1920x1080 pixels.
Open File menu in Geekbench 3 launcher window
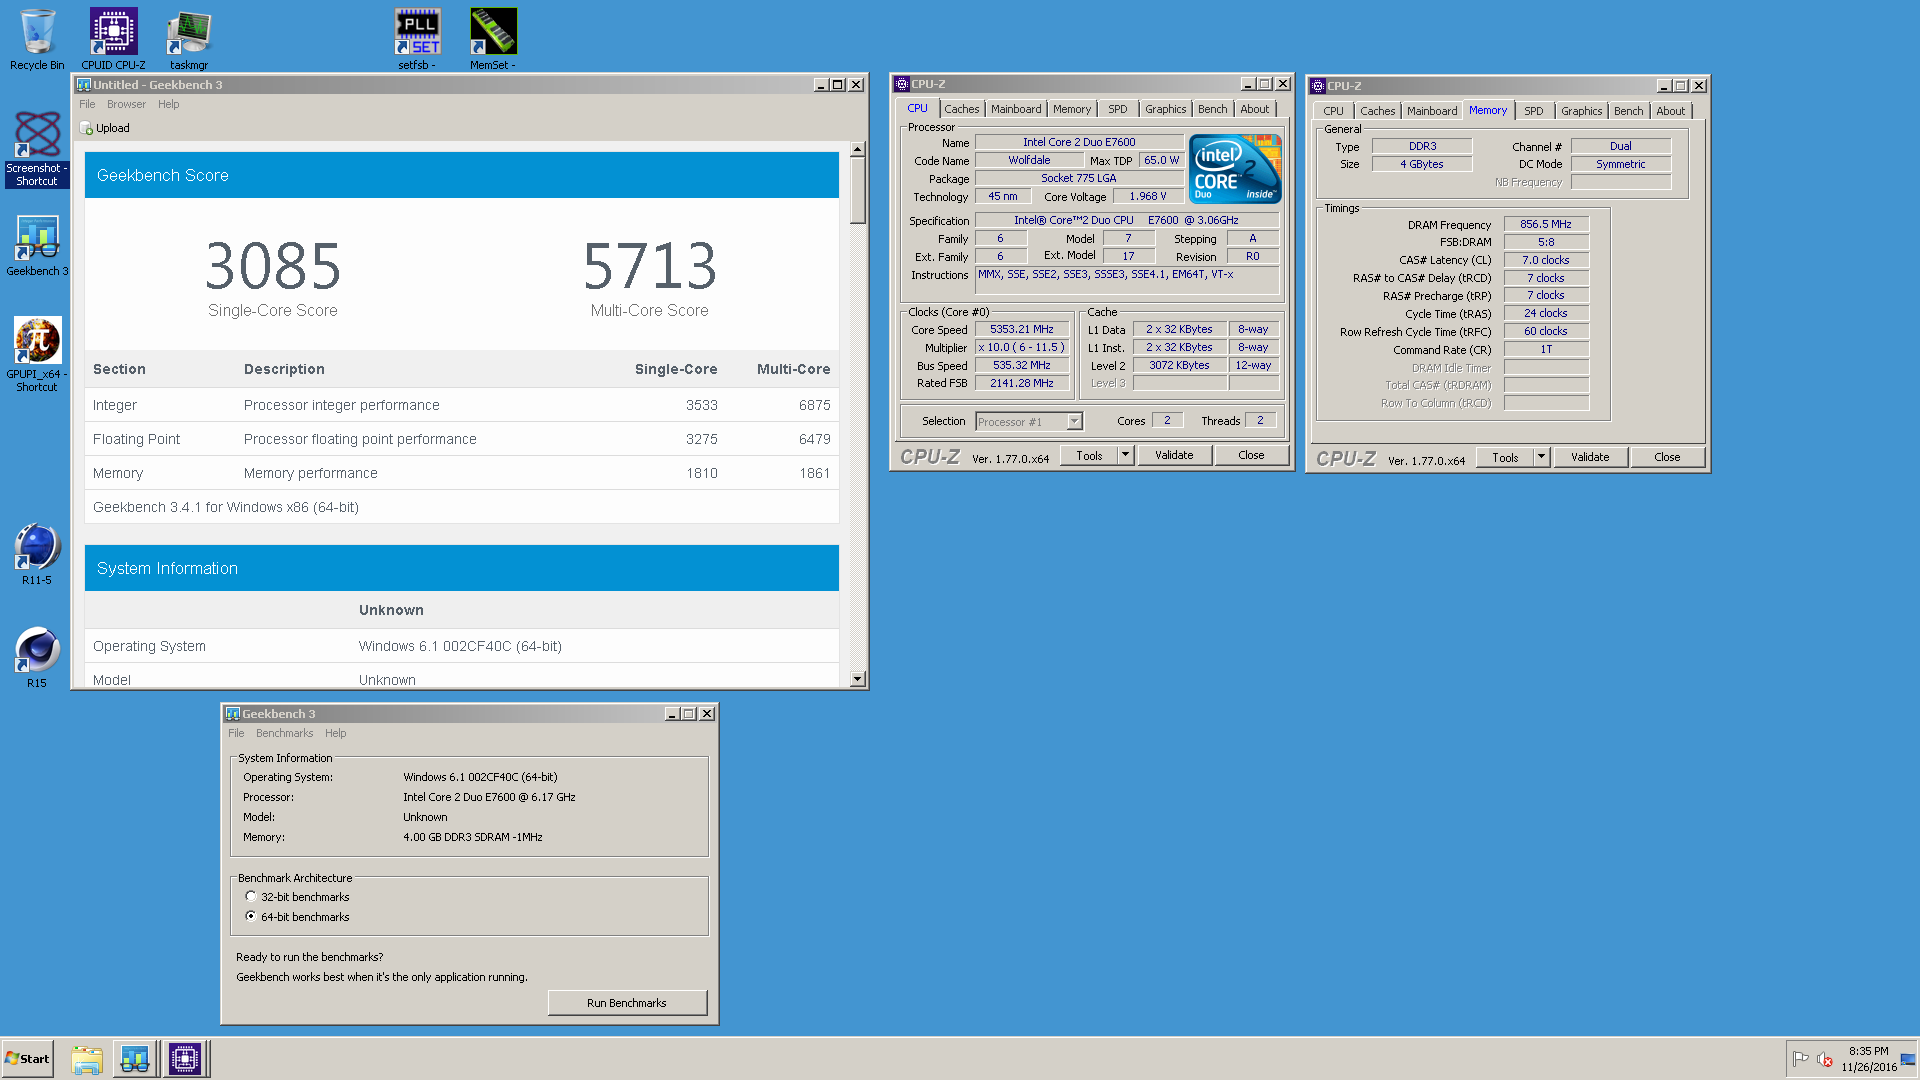[236, 733]
